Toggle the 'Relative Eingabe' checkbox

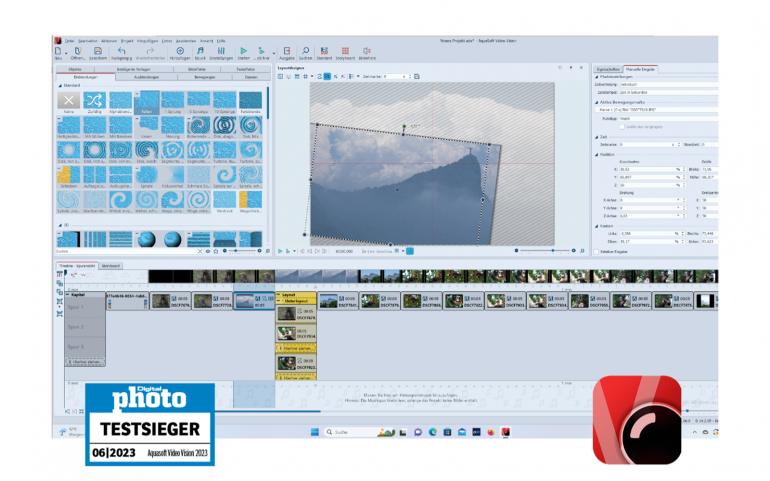(597, 252)
